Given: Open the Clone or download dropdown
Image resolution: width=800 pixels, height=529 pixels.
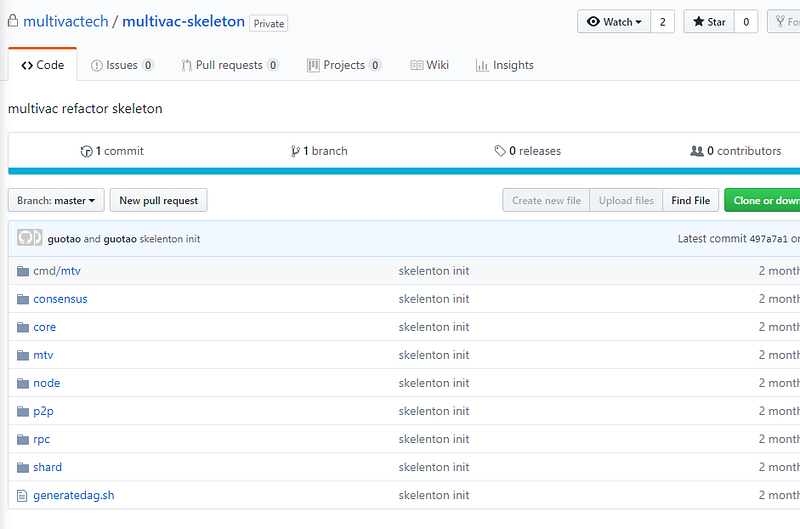Looking at the screenshot, I should (x=762, y=200).
